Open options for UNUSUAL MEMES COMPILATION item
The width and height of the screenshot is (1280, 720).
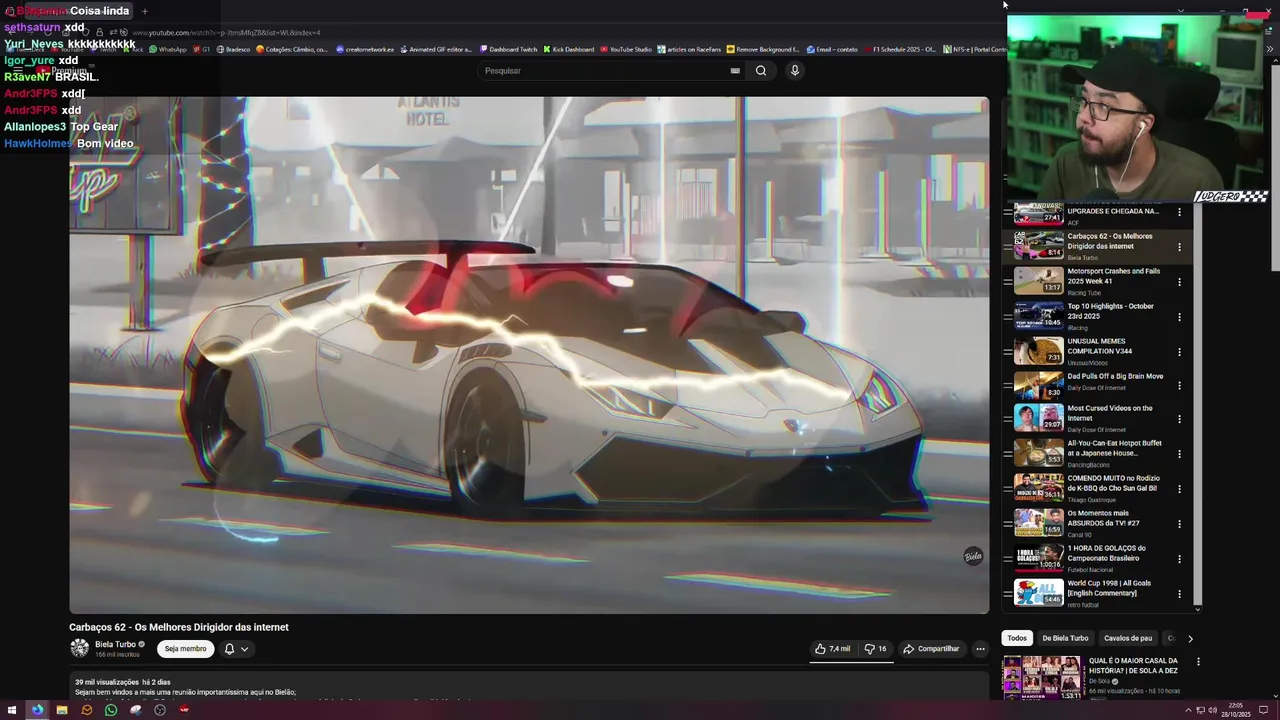1179,352
